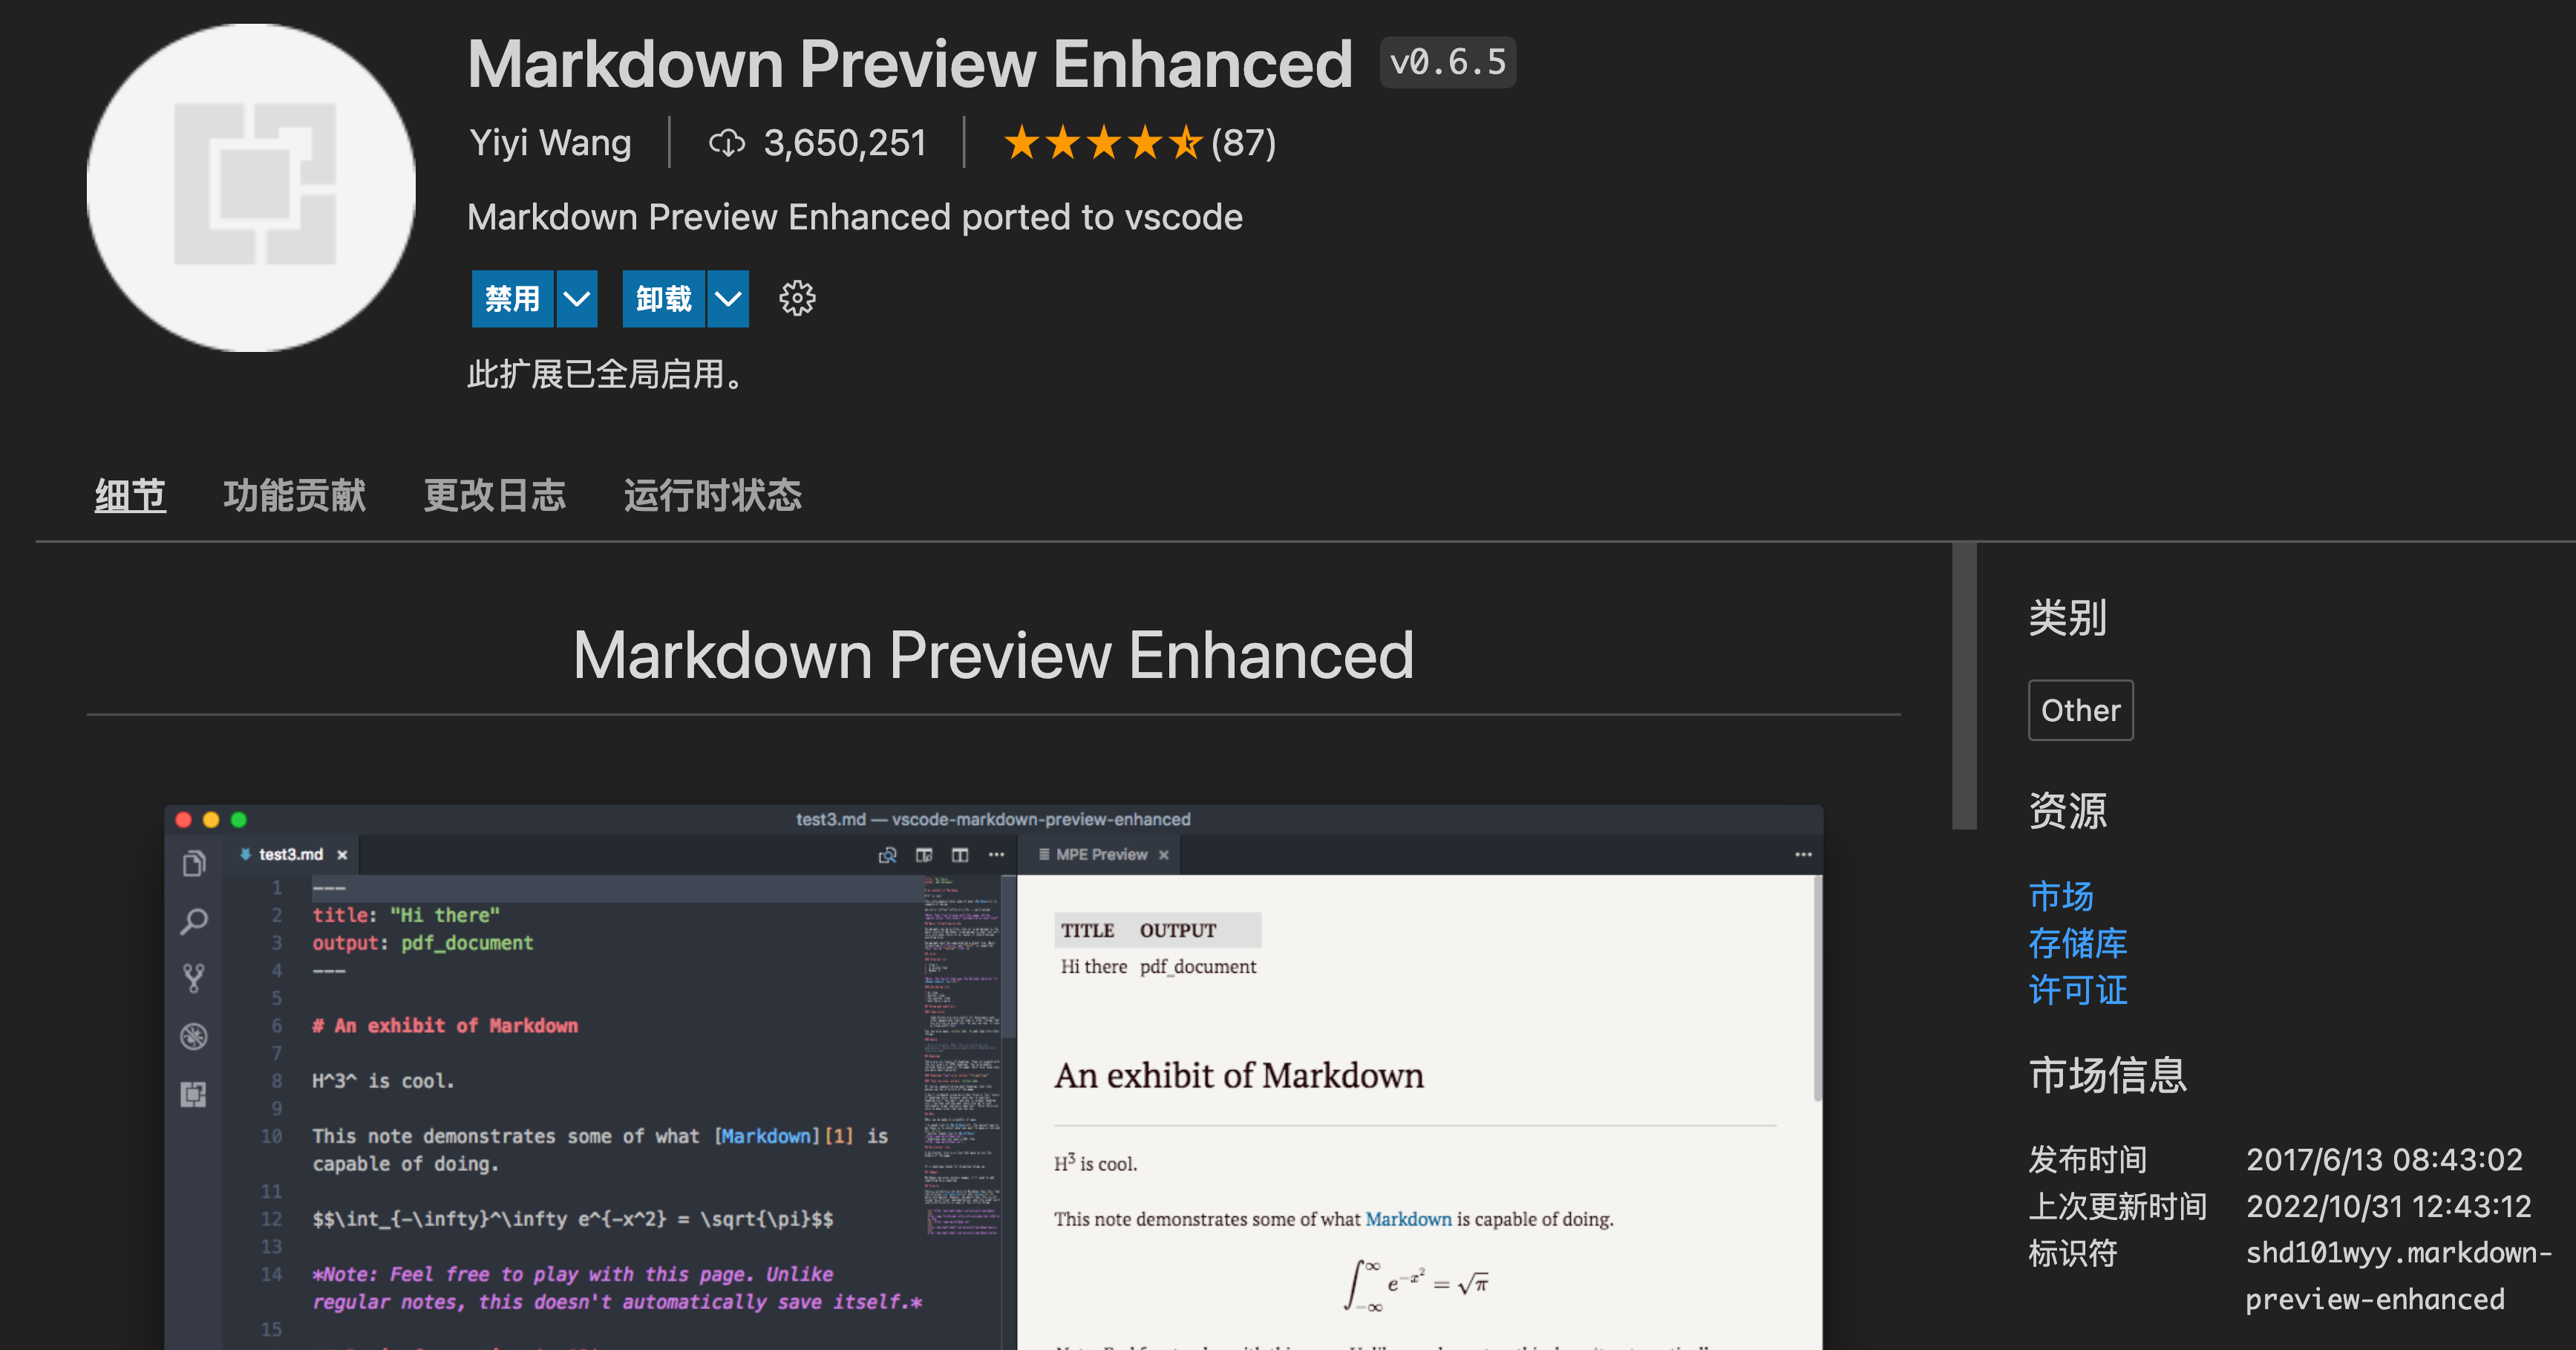2576x1350 pixels.
Task: Expand the dropdown arrow next to 卸载
Action: [x=727, y=298]
